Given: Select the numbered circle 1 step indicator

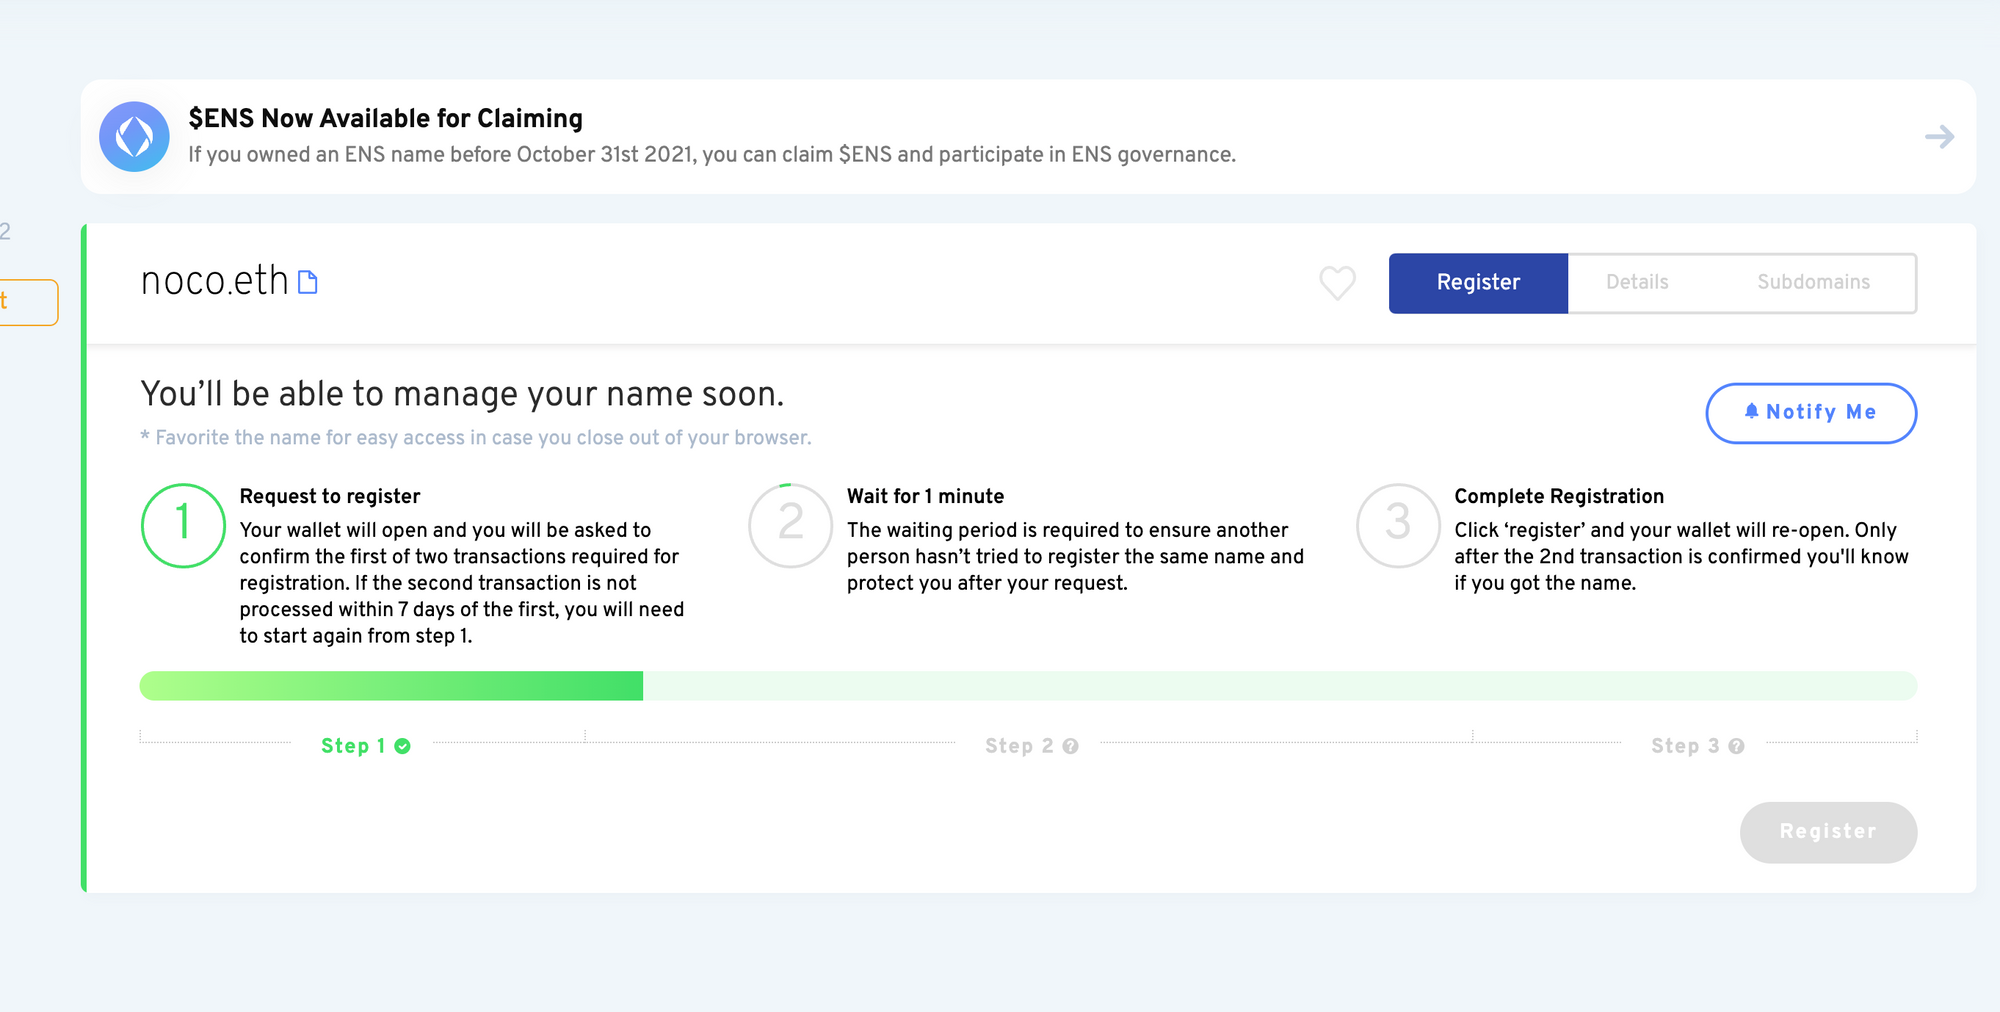Looking at the screenshot, I should click(x=183, y=525).
